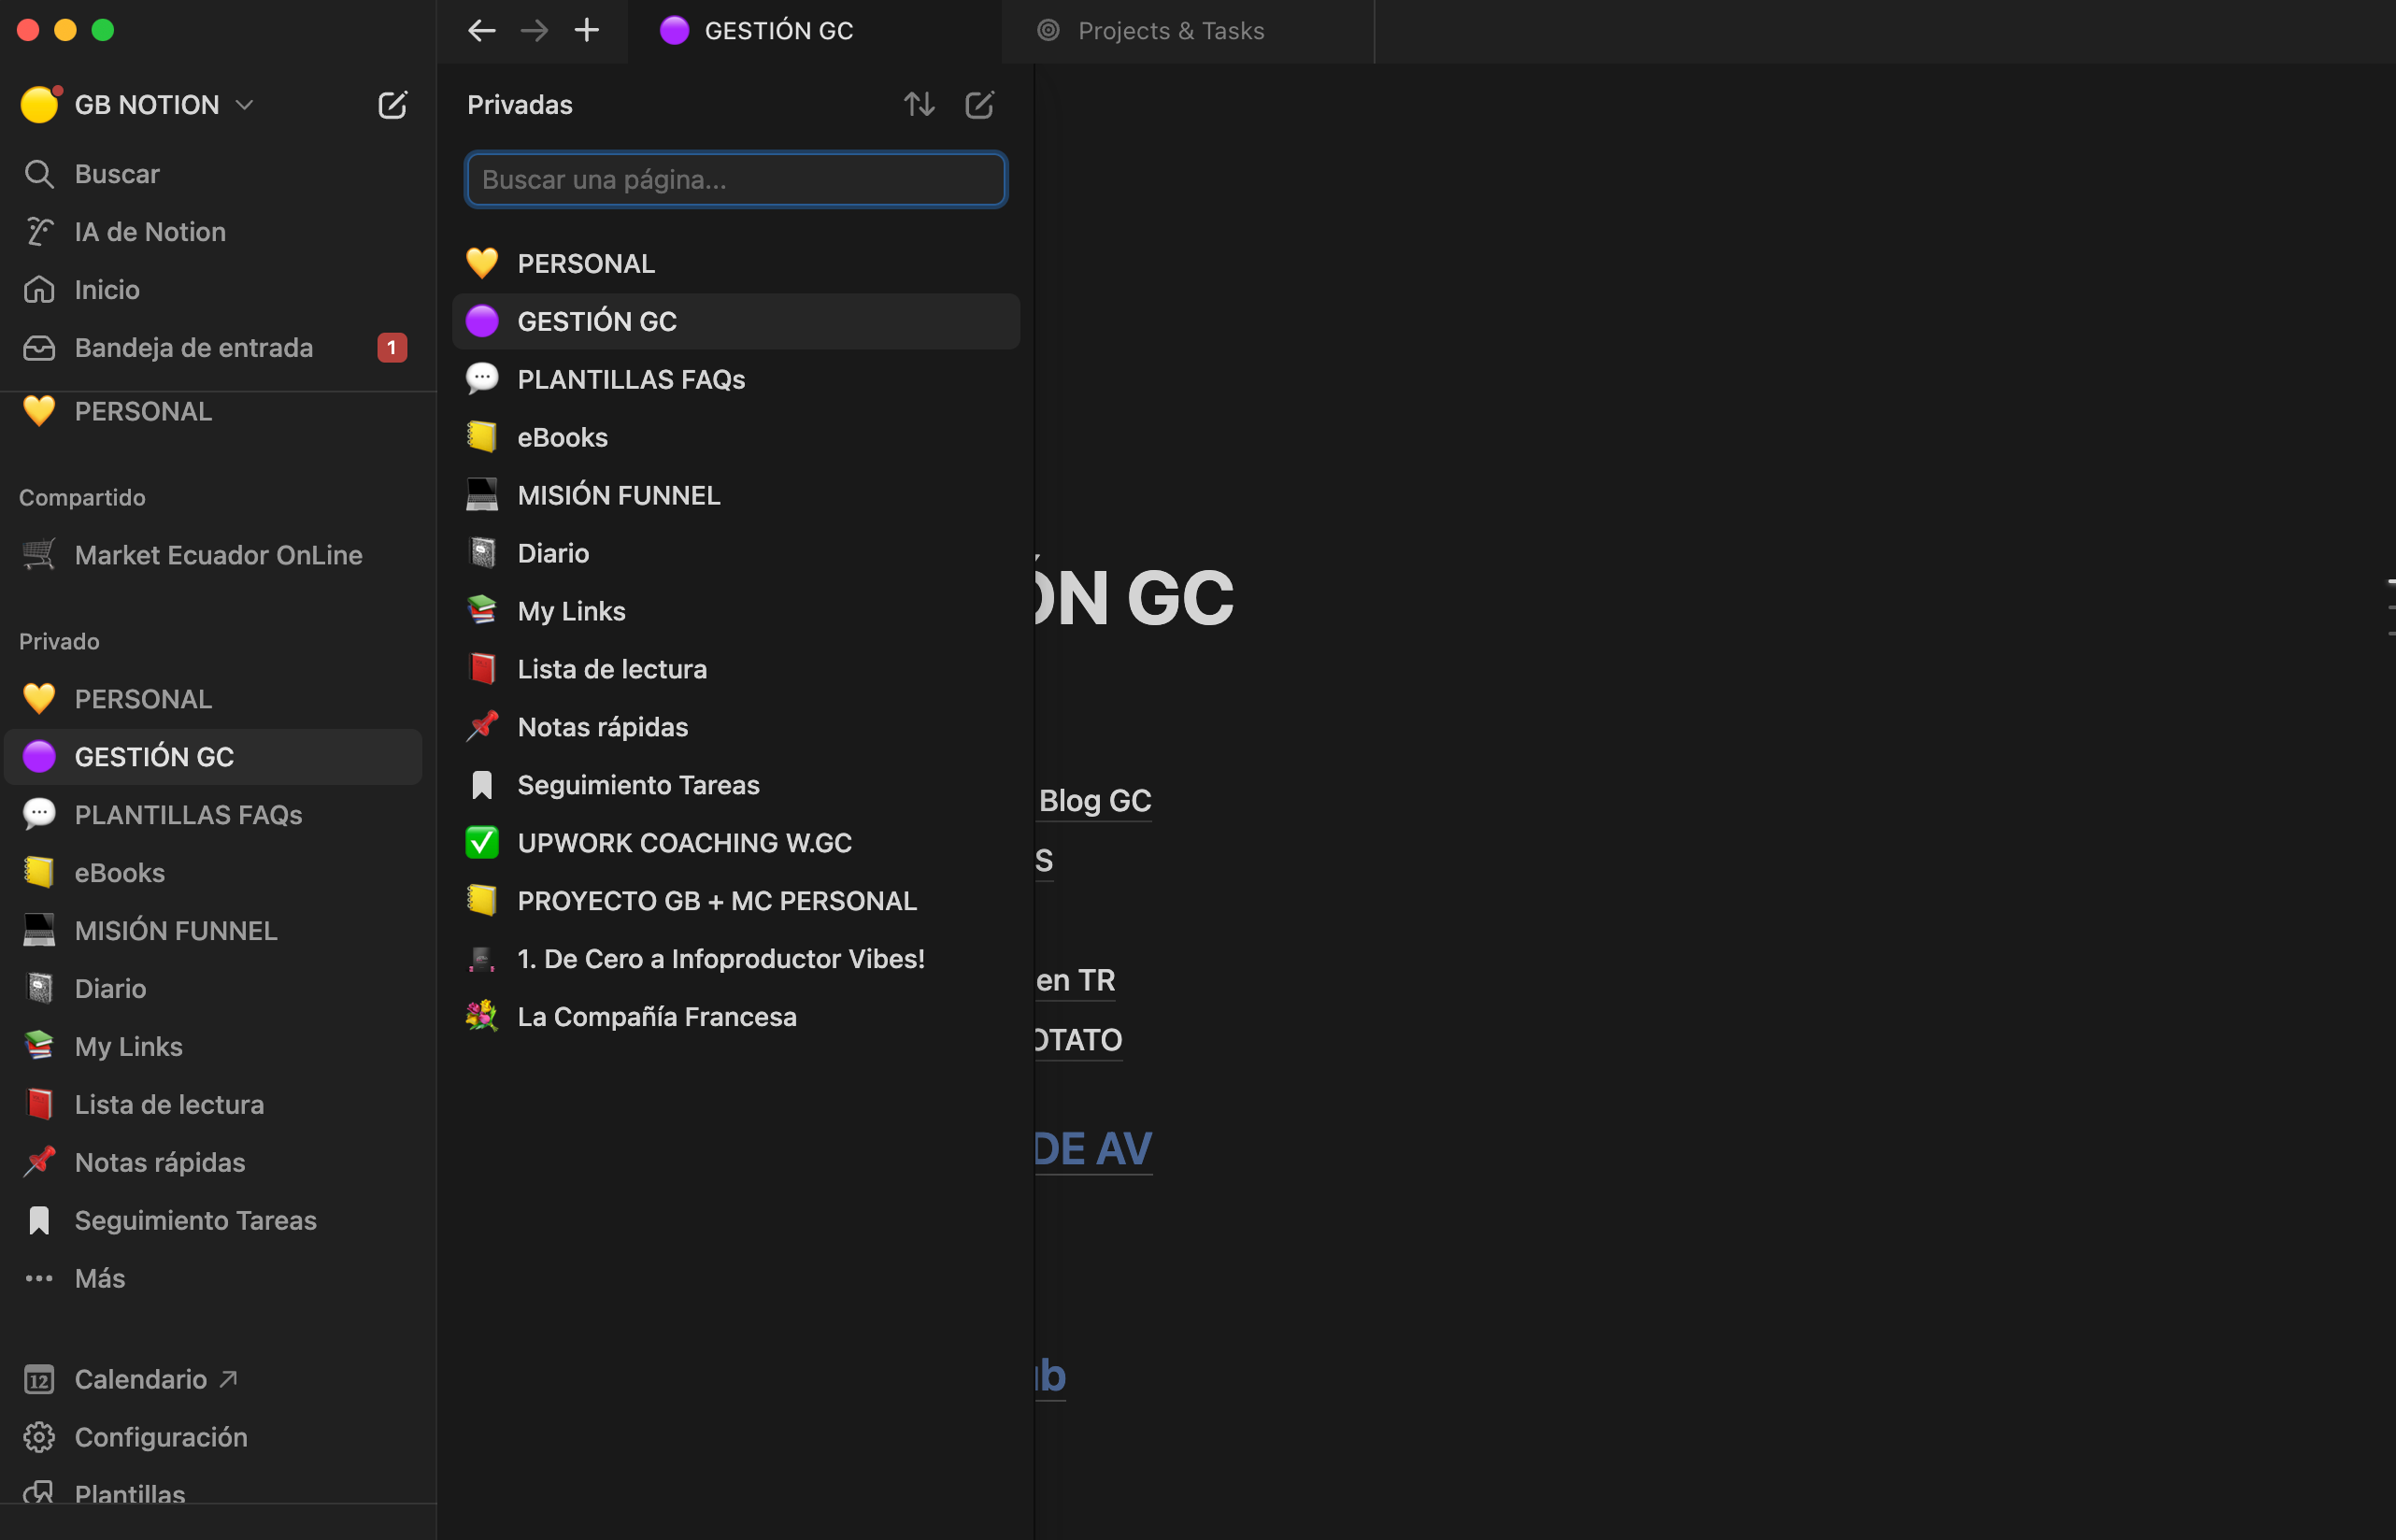Open Diario in the left sidebar
Screen dimensions: 2396x1540
(212, 989)
